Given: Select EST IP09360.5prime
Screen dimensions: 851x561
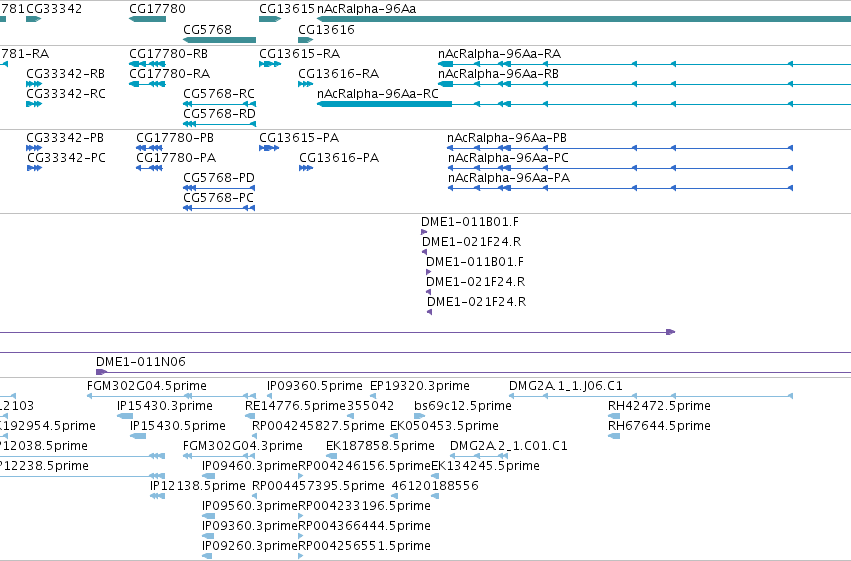Looking at the screenshot, I should tap(315, 386).
